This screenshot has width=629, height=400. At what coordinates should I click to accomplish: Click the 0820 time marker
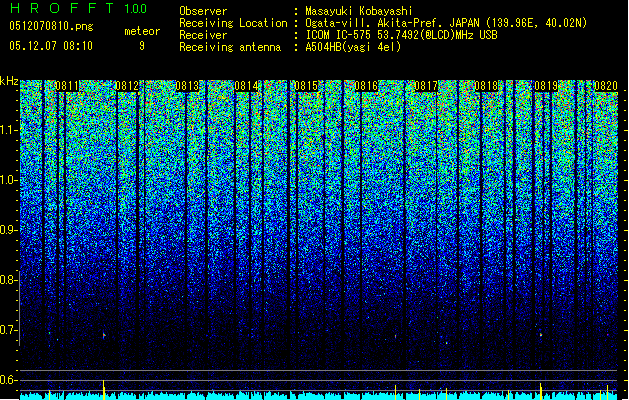point(606,86)
